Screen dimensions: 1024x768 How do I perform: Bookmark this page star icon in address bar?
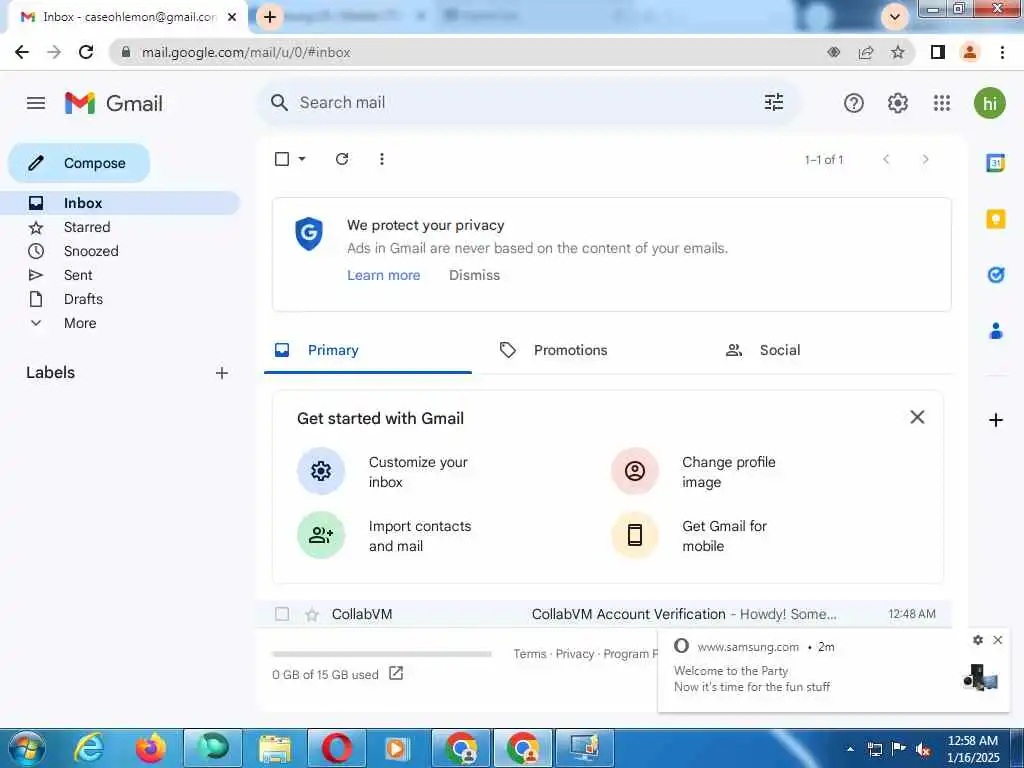click(x=898, y=52)
